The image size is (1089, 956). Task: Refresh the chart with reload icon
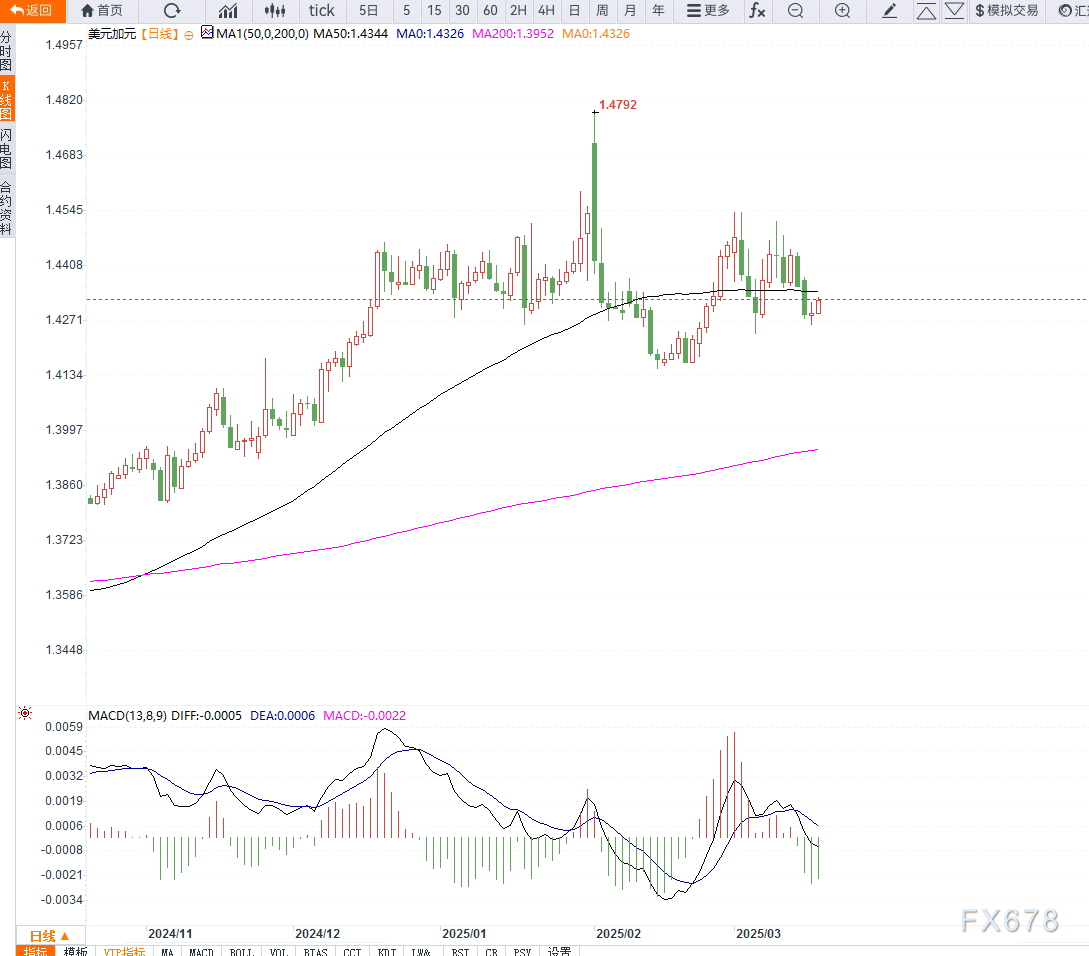[x=172, y=10]
